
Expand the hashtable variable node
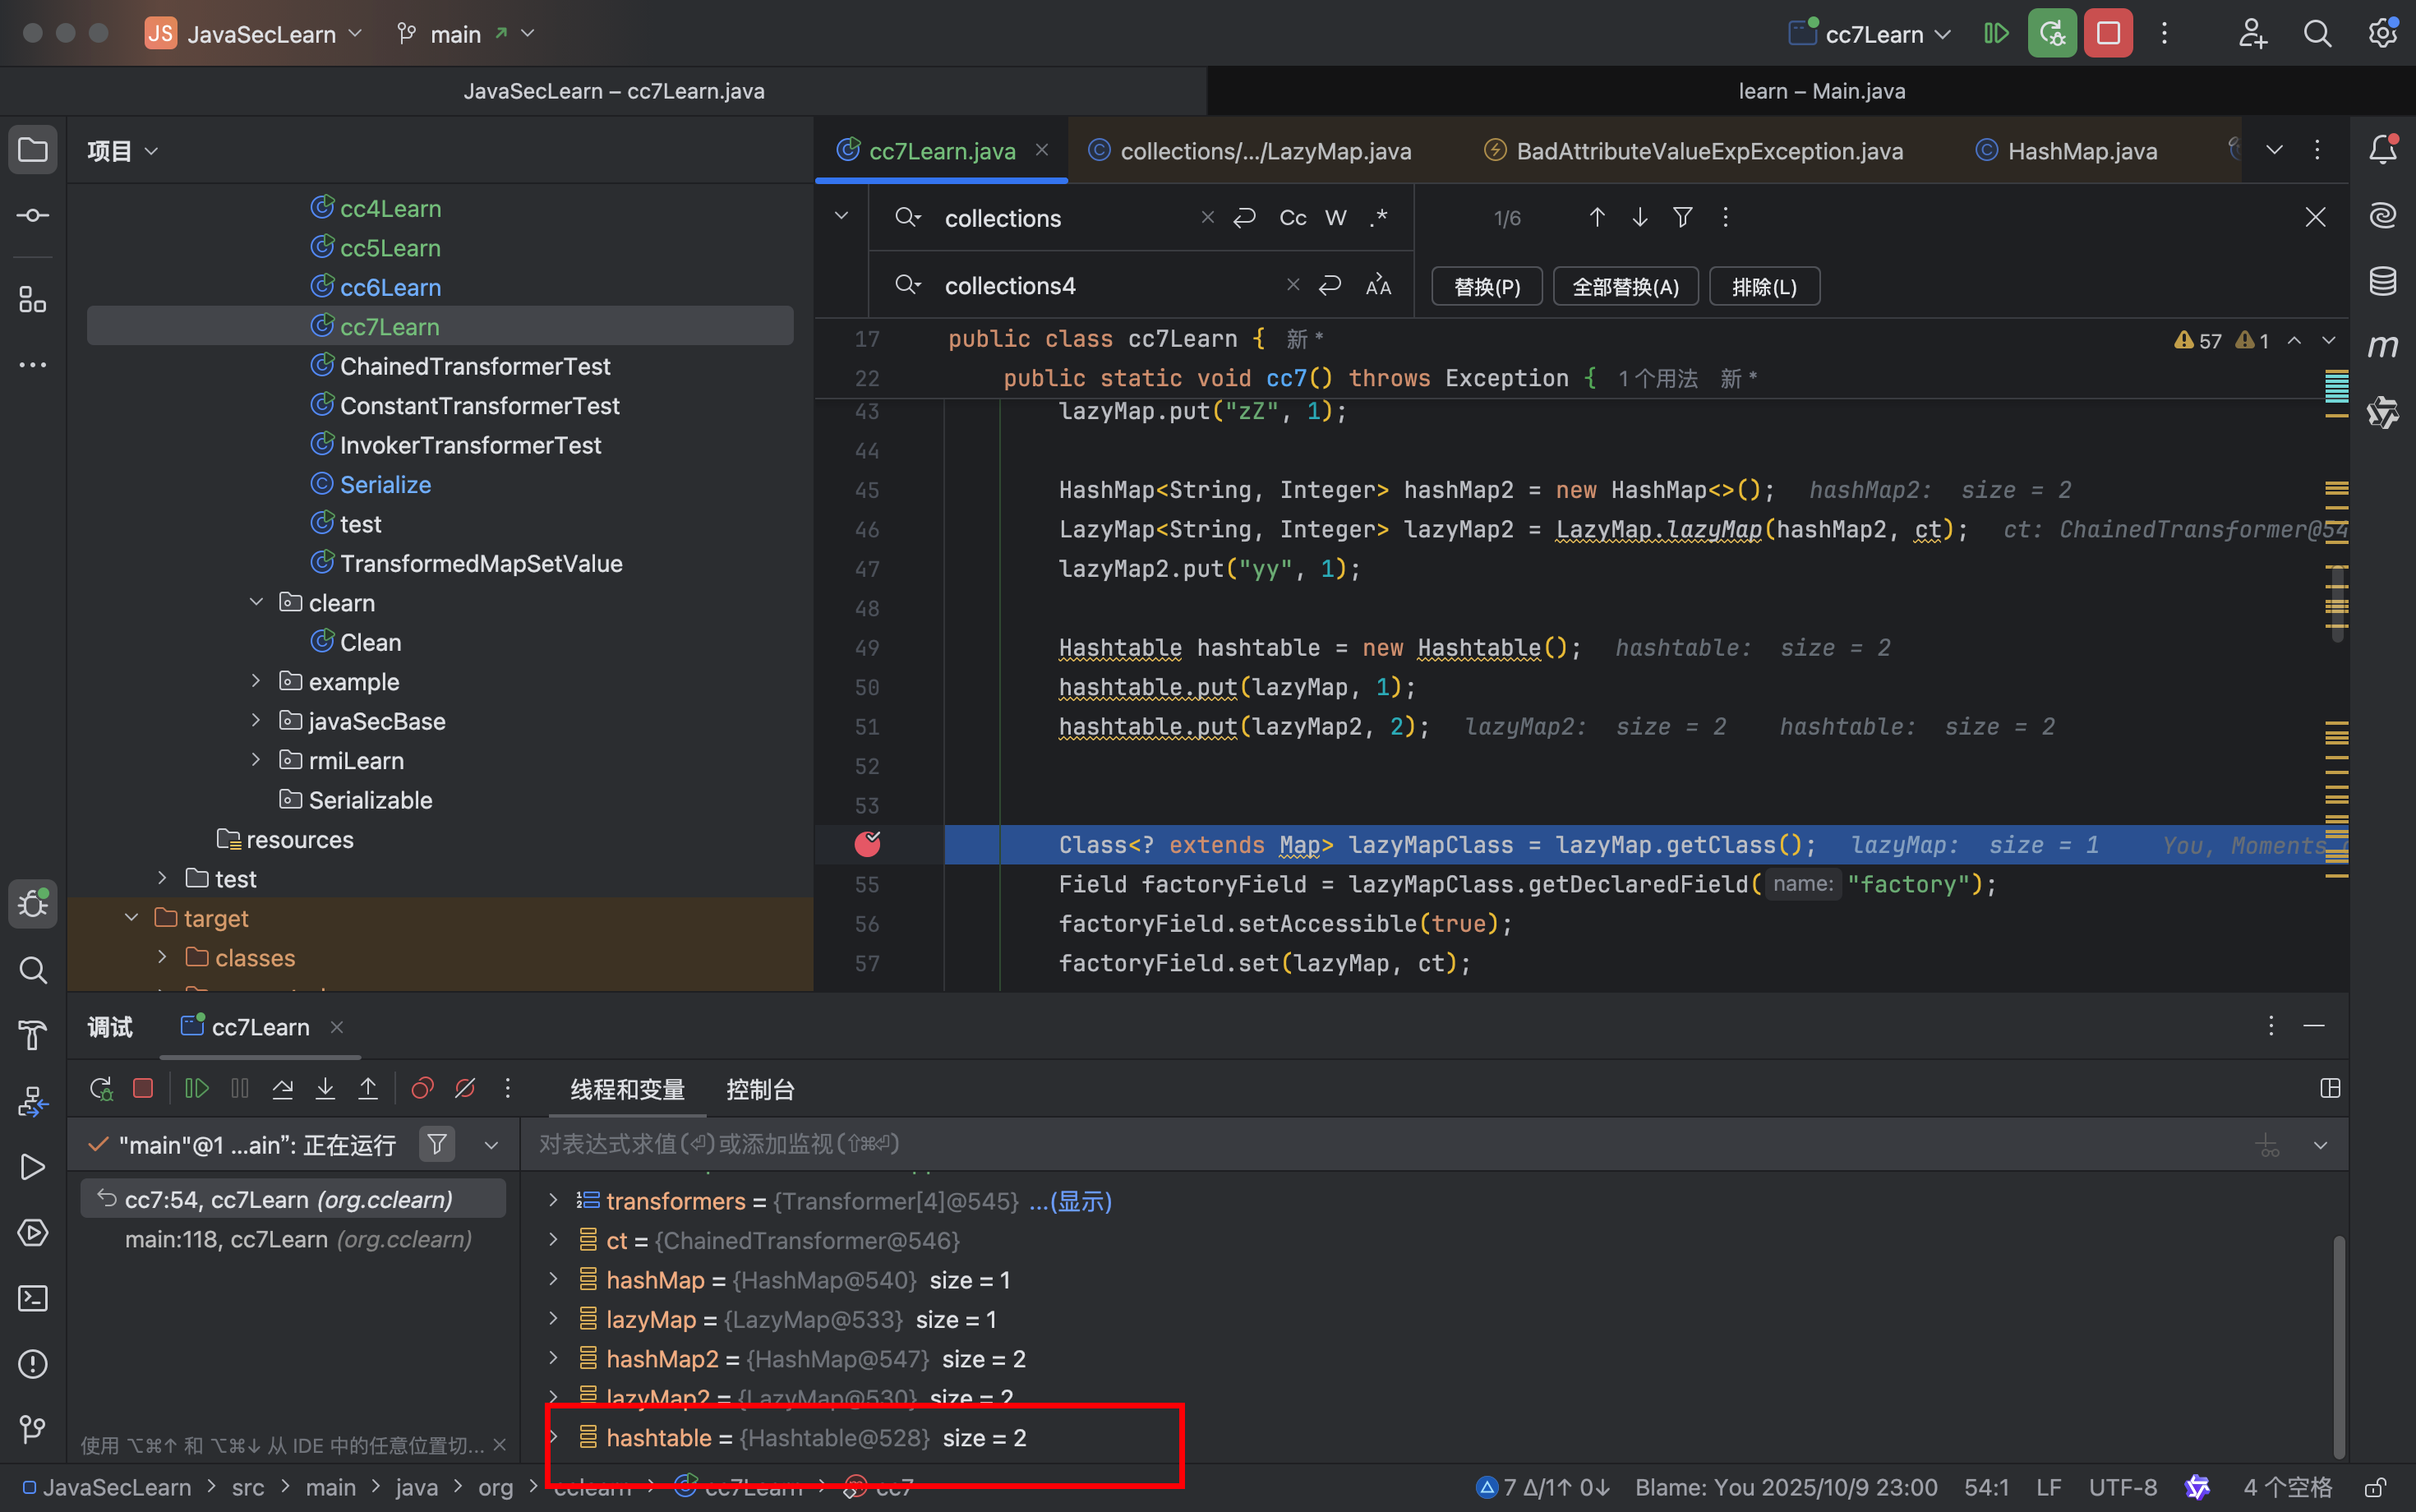click(553, 1438)
